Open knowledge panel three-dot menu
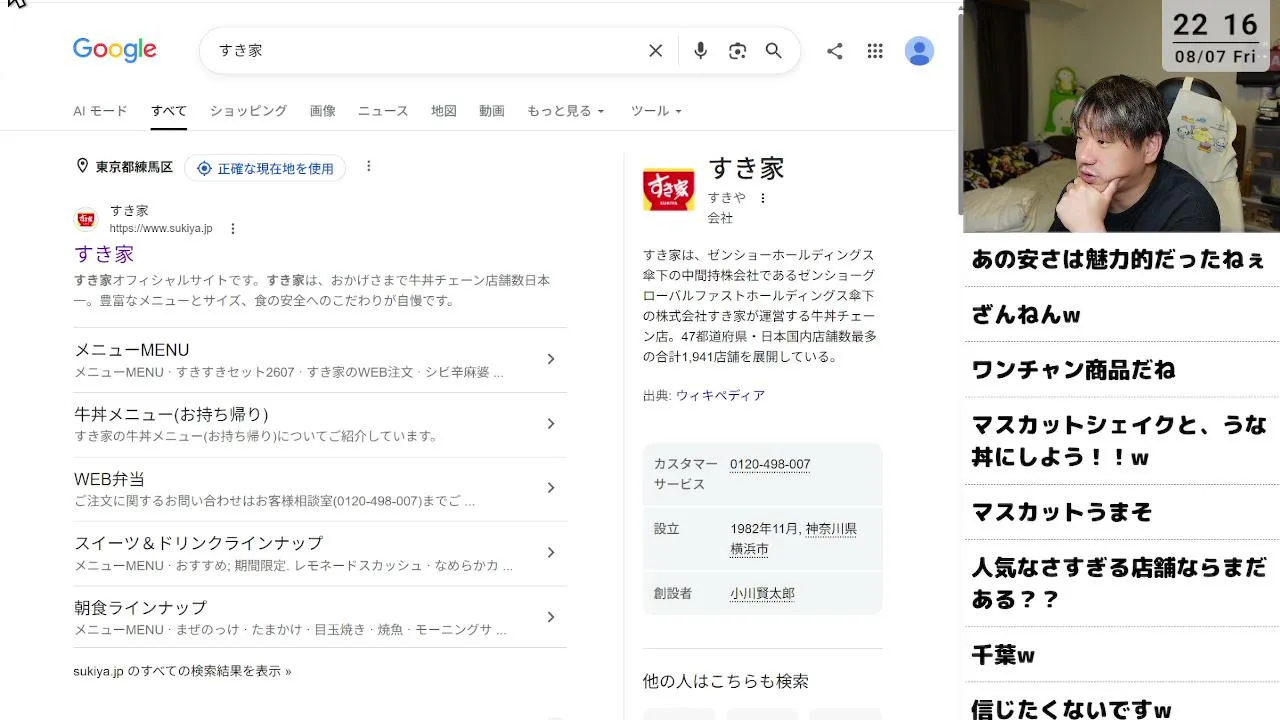This screenshot has height=720, width=1280. pos(763,198)
